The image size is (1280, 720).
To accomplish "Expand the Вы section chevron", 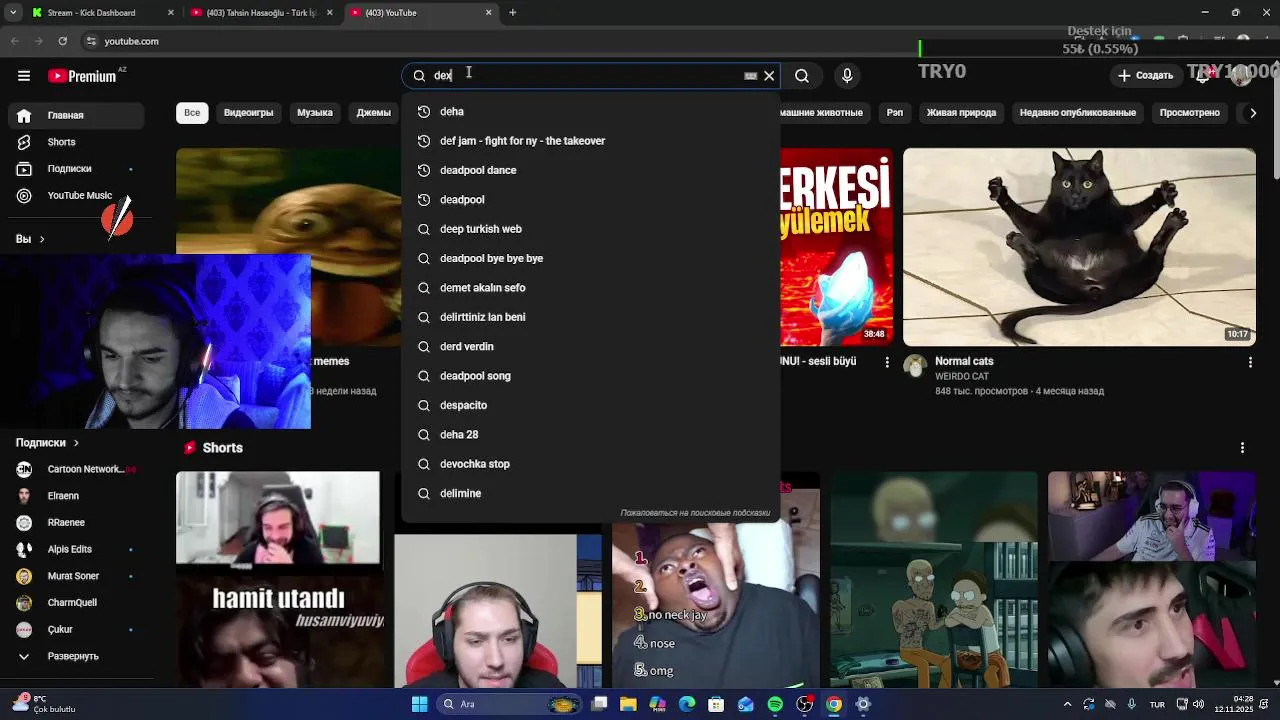I will coord(42,239).
